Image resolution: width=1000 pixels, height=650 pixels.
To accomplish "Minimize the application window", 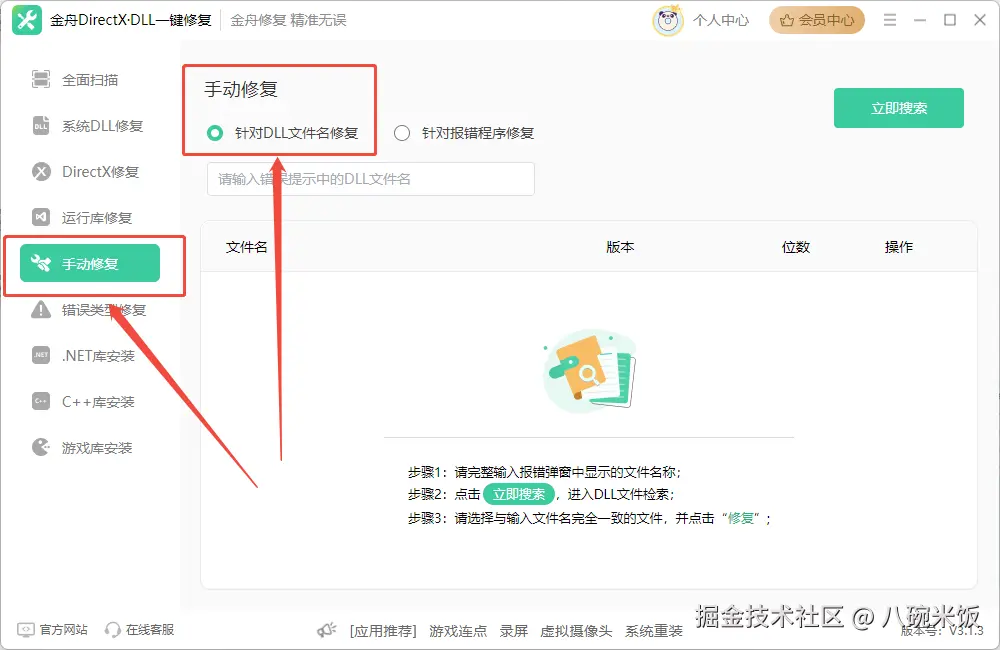I will 920,20.
